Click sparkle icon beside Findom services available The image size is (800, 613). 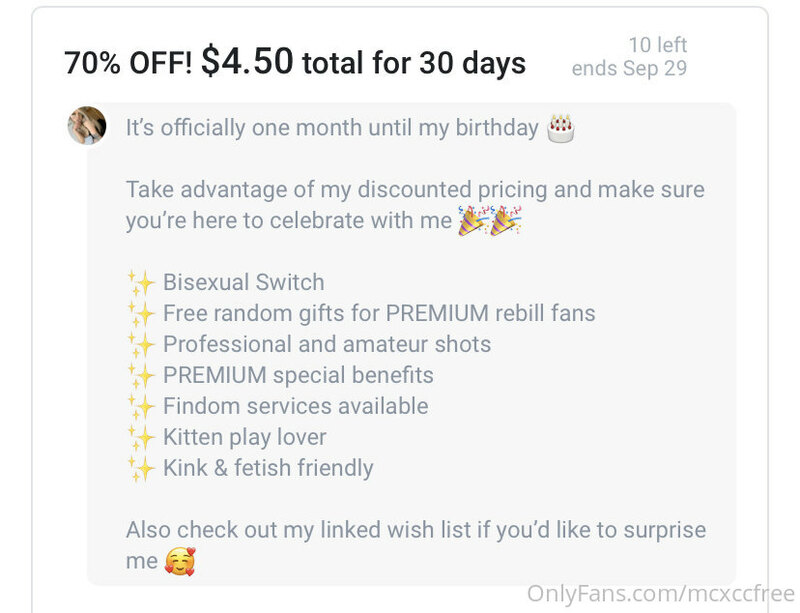point(141,406)
